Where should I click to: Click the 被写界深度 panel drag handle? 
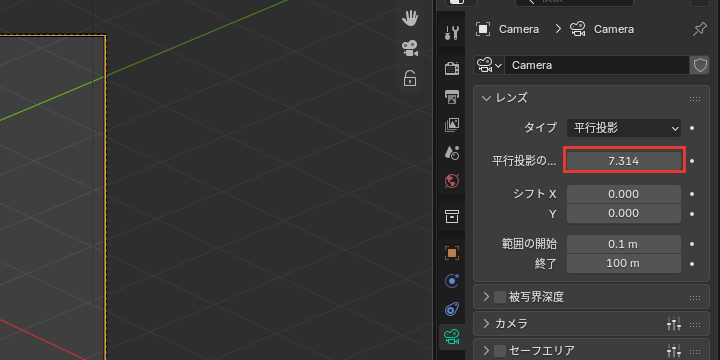click(x=695, y=298)
